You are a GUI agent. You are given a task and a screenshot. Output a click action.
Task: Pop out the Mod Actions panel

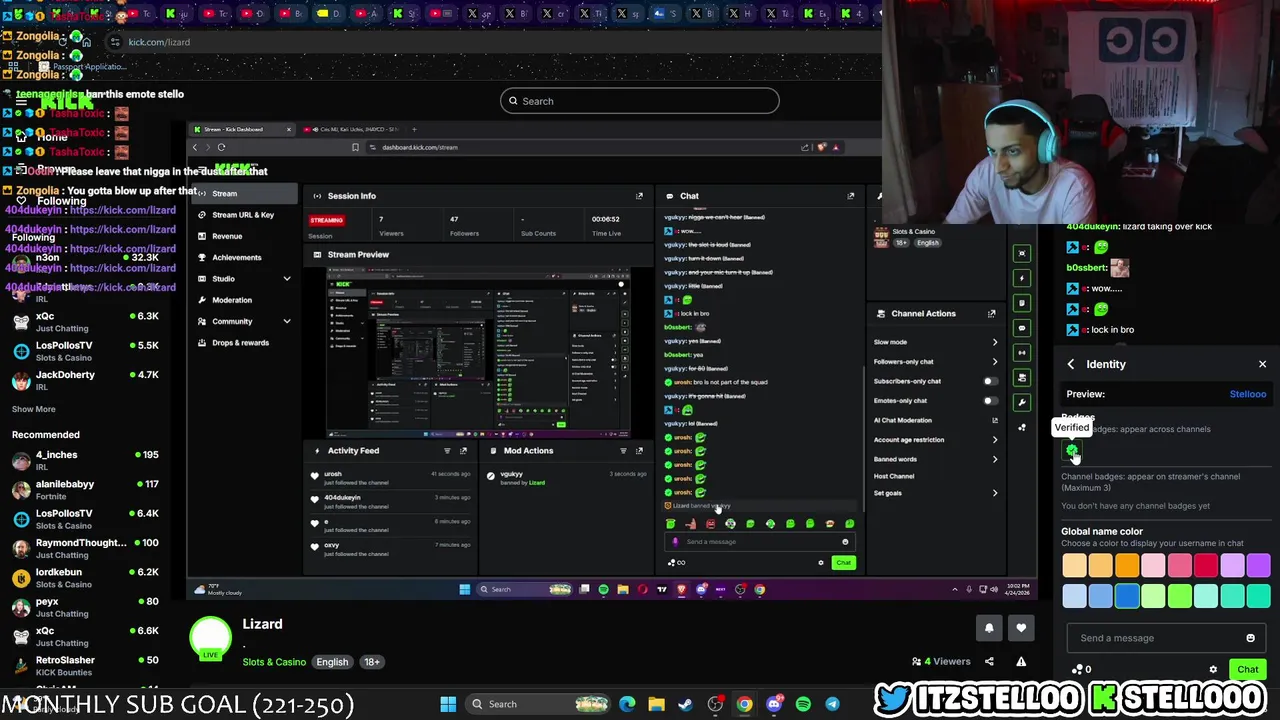click(x=639, y=451)
